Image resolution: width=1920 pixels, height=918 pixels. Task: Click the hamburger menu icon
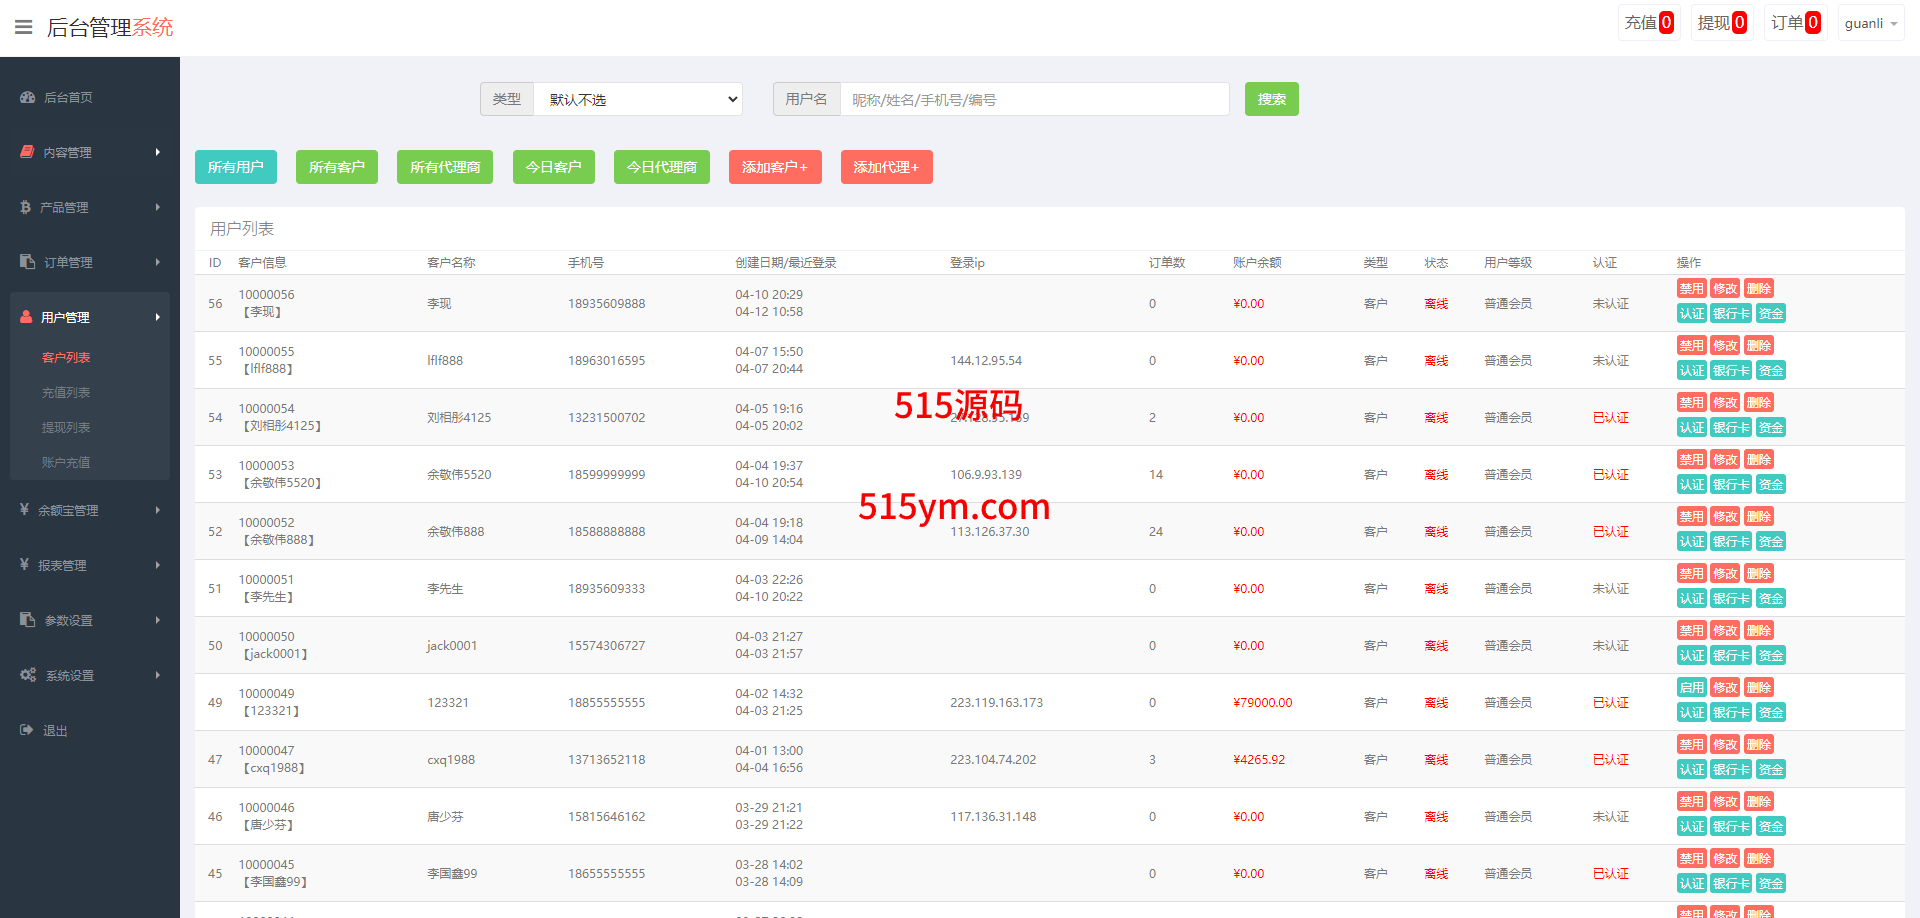point(24,27)
